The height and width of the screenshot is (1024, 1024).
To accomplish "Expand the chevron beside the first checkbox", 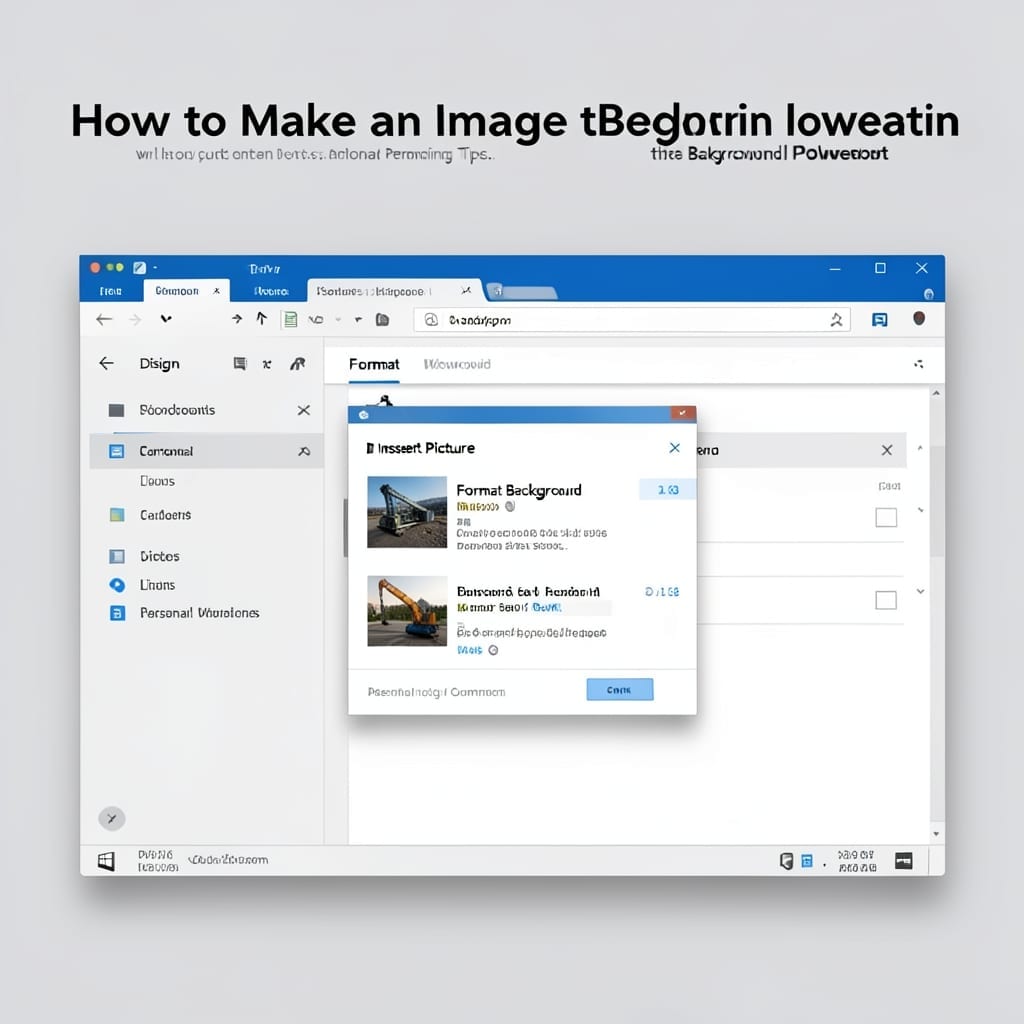I will pyautogui.click(x=920, y=510).
